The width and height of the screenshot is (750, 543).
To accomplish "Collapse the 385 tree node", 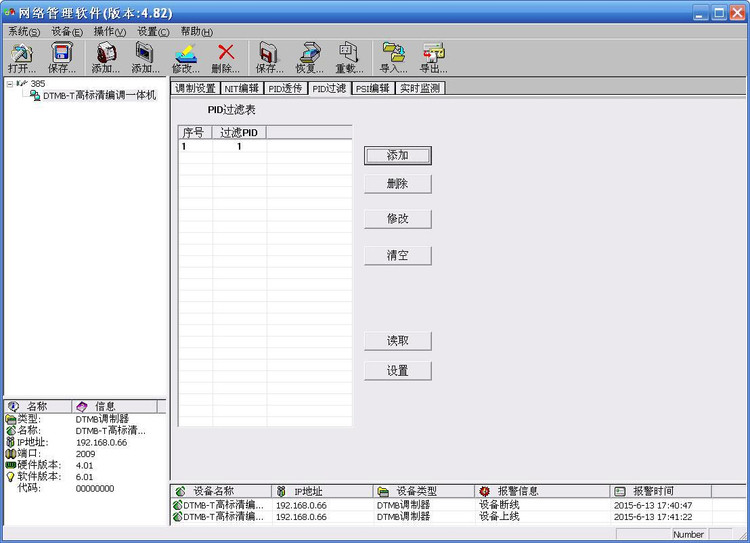I will click(x=10, y=84).
